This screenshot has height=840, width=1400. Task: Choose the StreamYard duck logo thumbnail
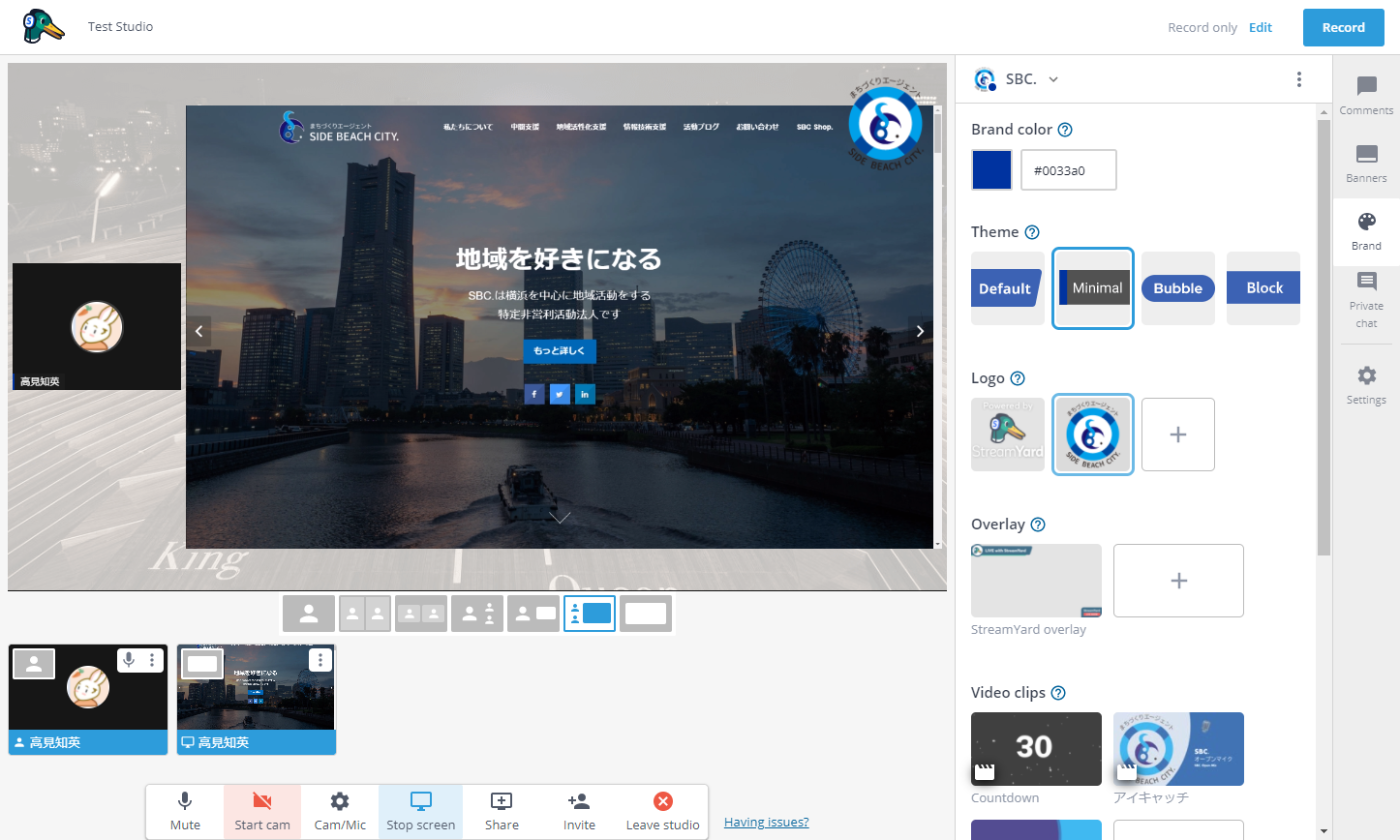pos(1007,434)
